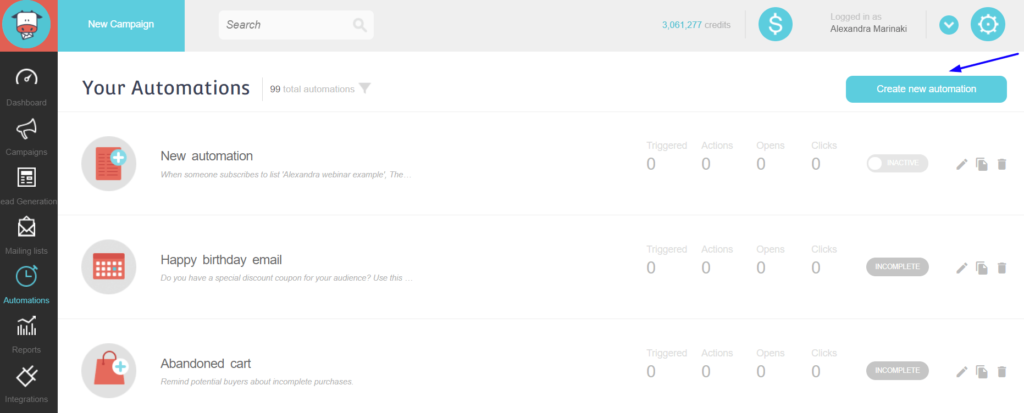Click the Moosend cow logo
Image resolution: width=1024 pixels, height=413 pixels.
coord(27,25)
